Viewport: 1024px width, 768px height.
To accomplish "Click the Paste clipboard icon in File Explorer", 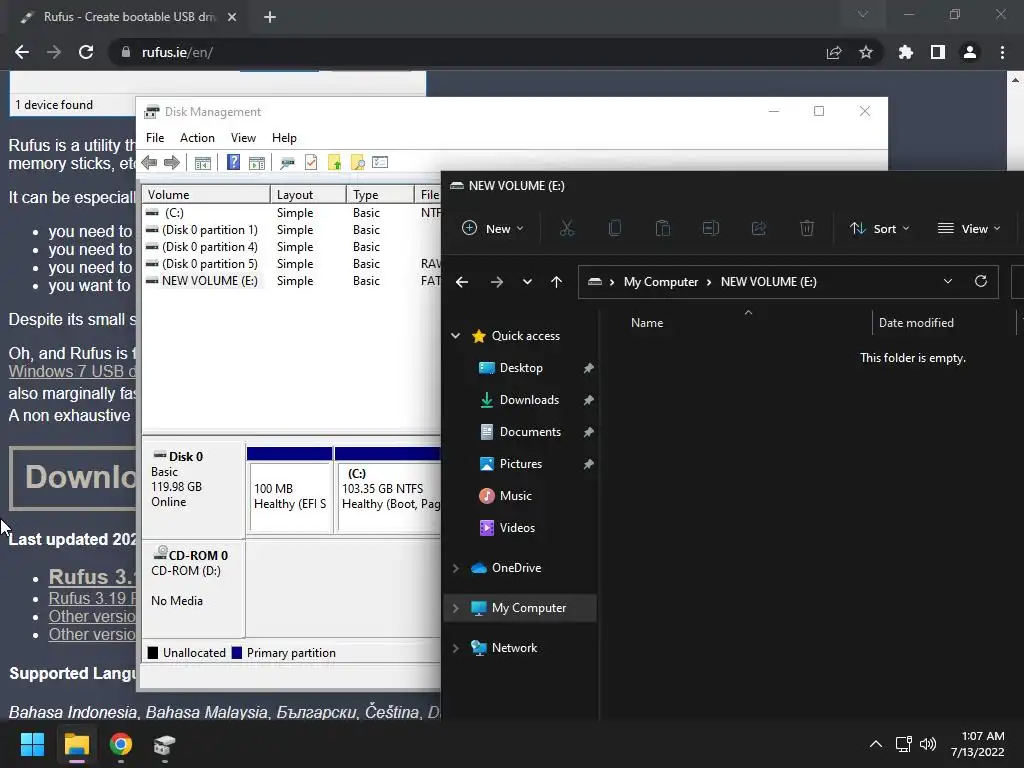I will pyautogui.click(x=663, y=228).
